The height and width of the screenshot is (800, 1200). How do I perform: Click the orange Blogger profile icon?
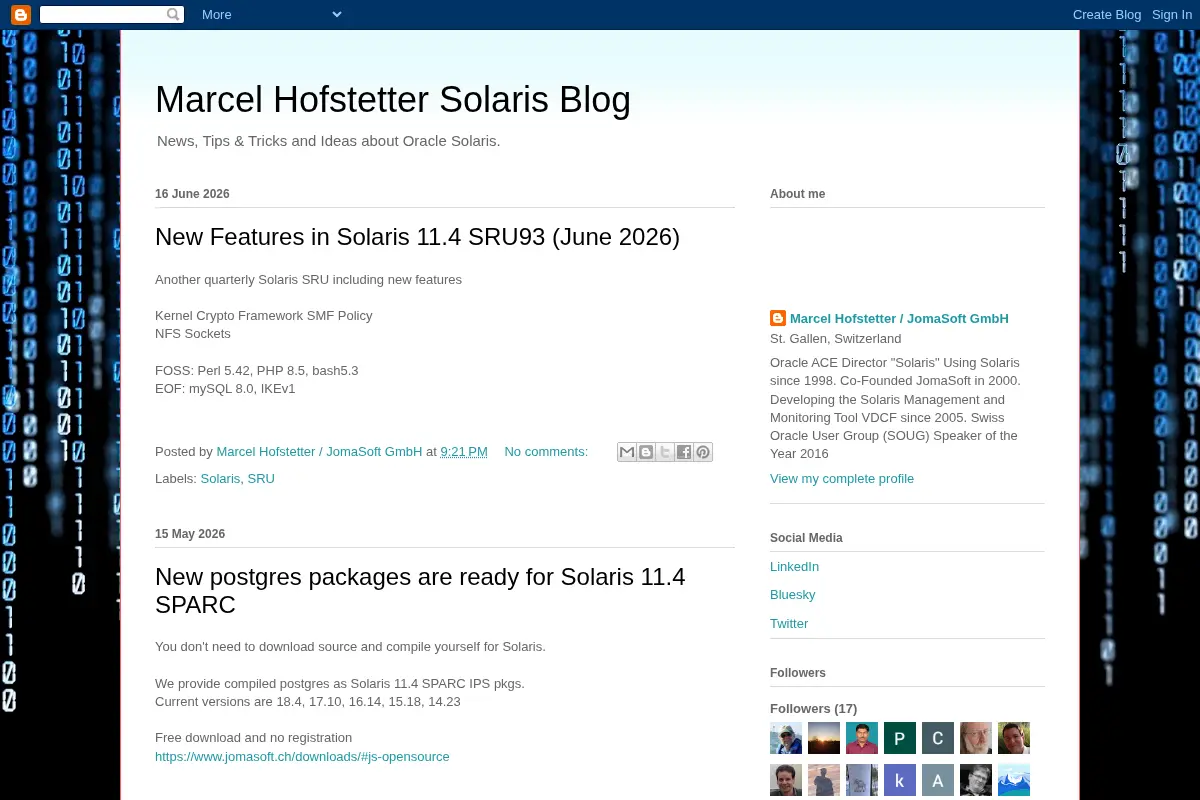click(x=778, y=318)
